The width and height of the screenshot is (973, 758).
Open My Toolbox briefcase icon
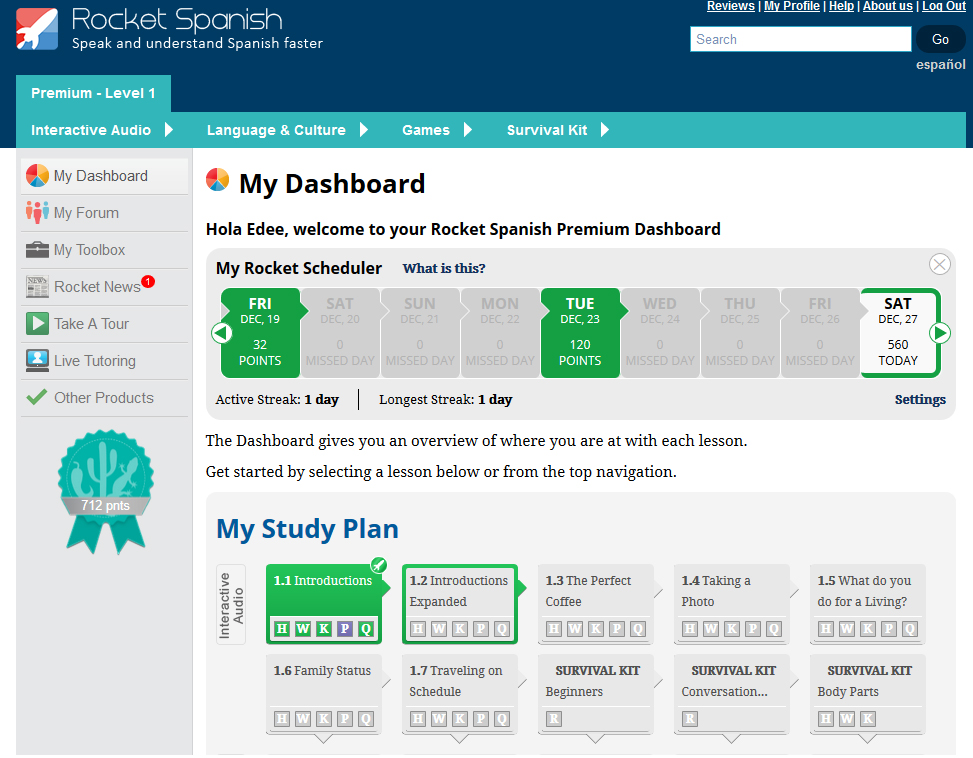tap(37, 249)
